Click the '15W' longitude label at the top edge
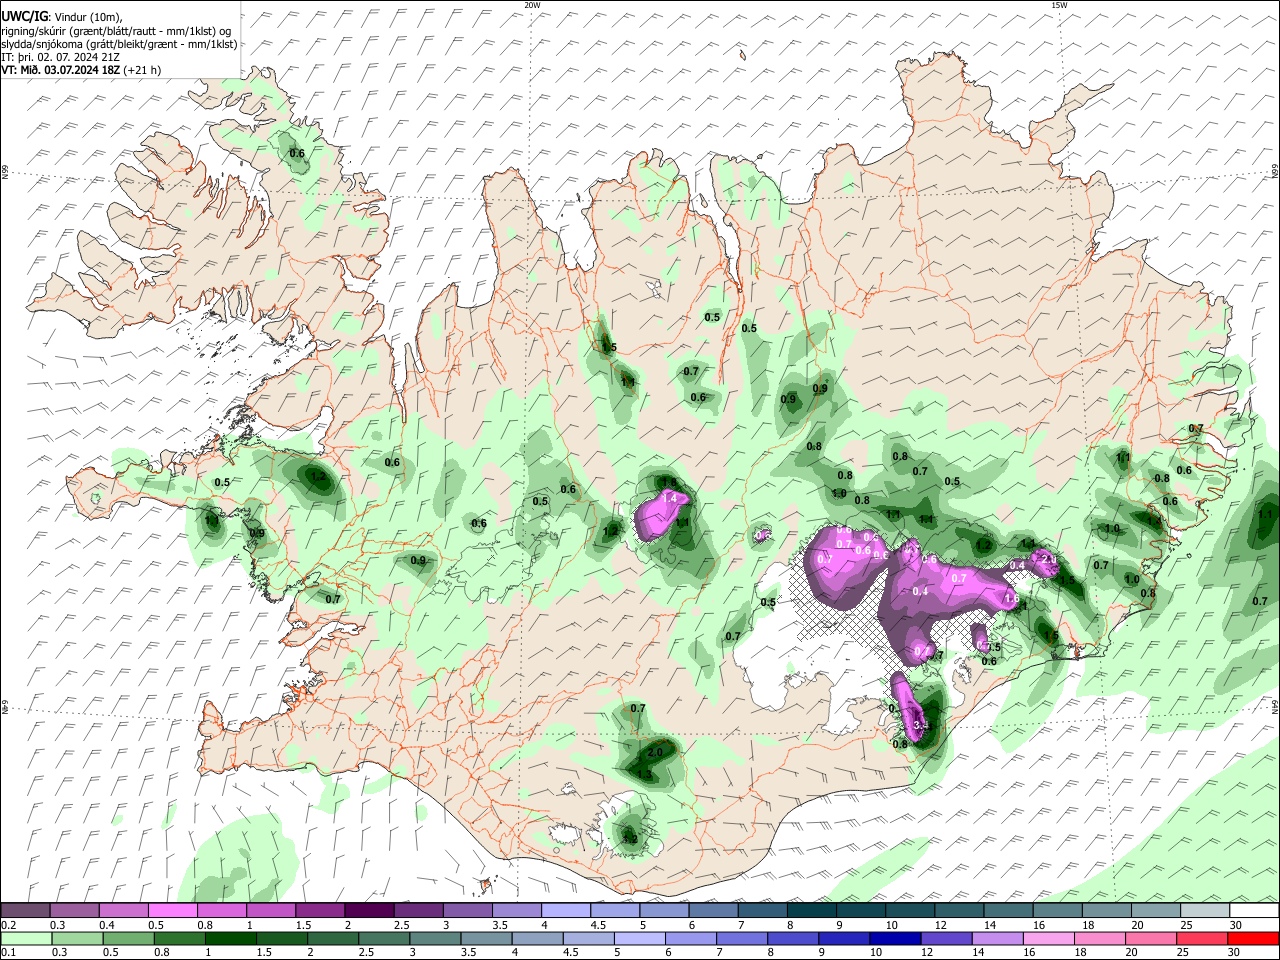This screenshot has width=1280, height=960. pos(1059,5)
